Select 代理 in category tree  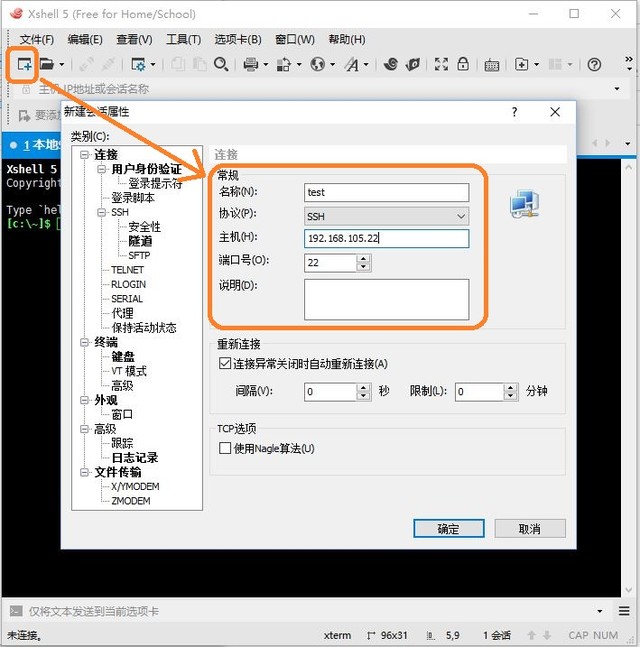click(x=122, y=313)
